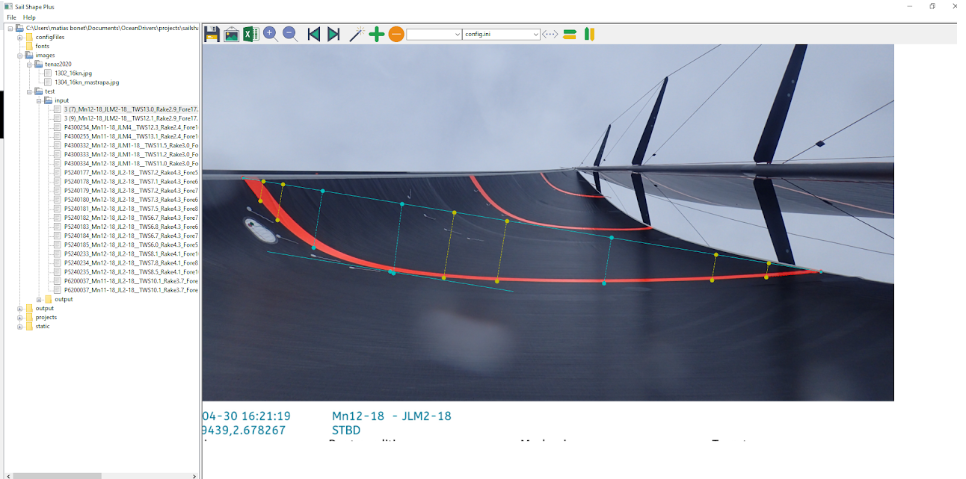Open file P5240184_Mn12-18_JL2-18
Viewport: 966px width, 479px height.
point(130,236)
